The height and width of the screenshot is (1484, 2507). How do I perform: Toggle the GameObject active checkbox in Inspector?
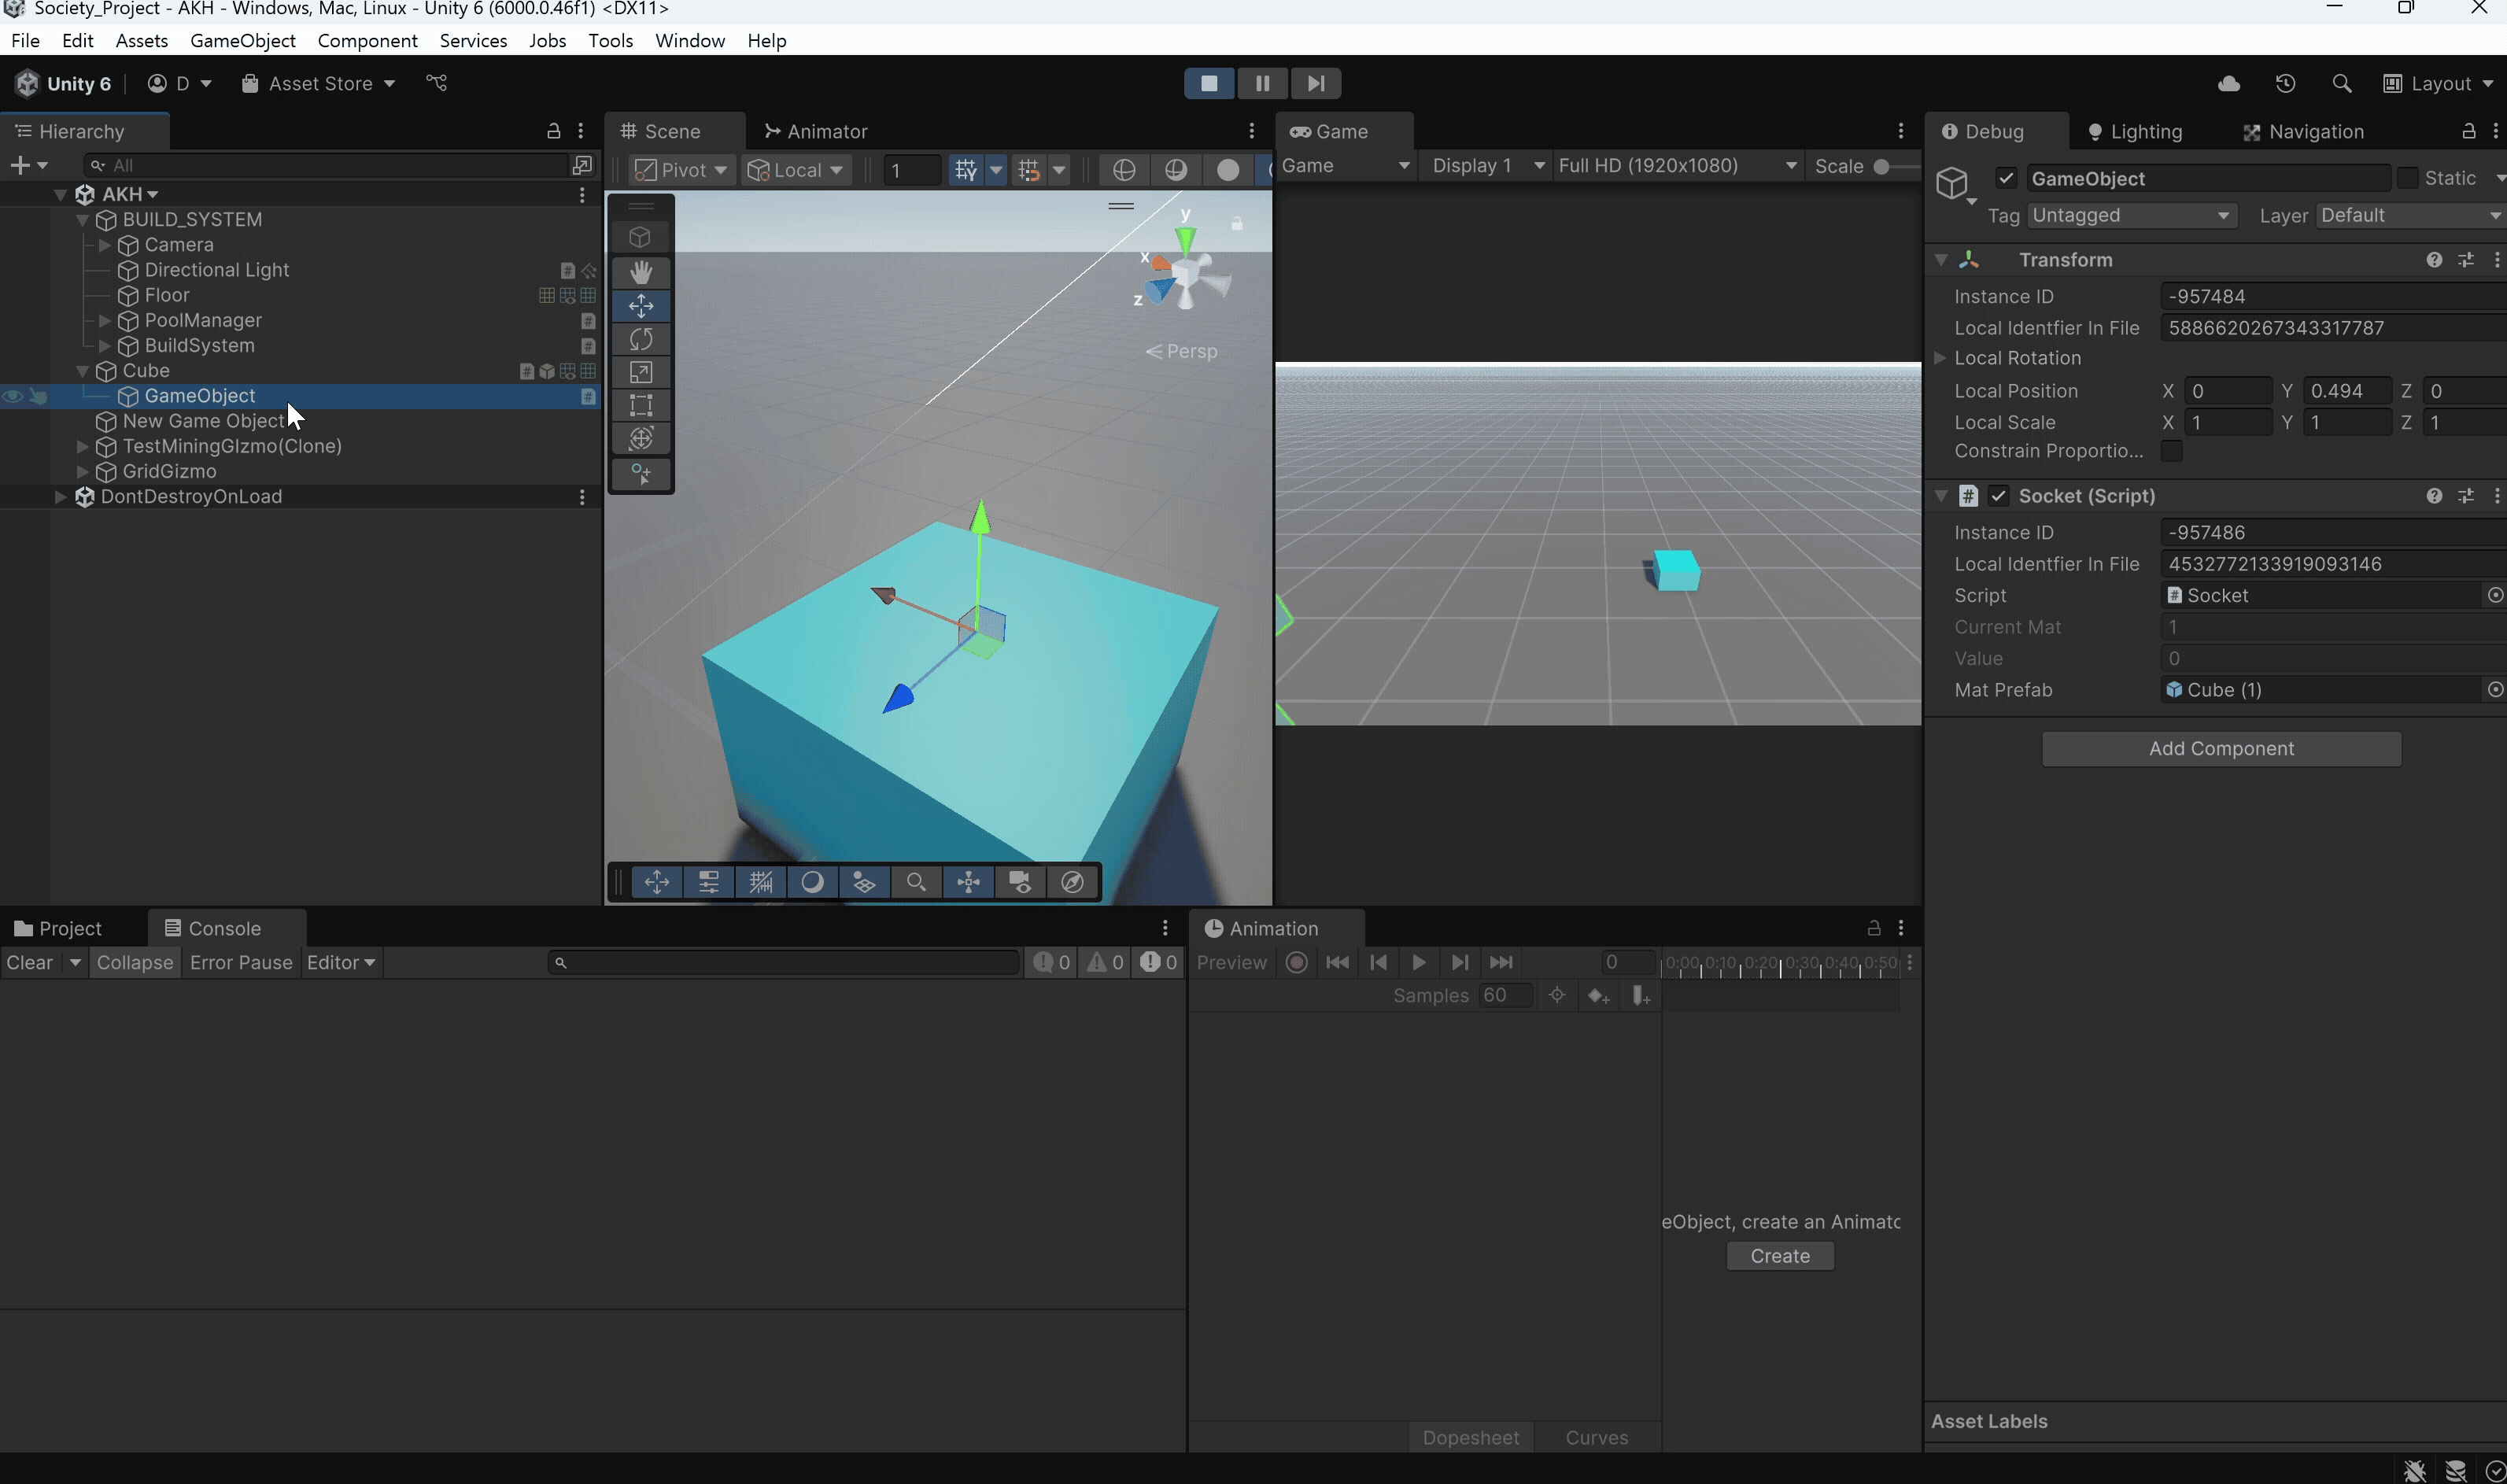coord(2006,178)
